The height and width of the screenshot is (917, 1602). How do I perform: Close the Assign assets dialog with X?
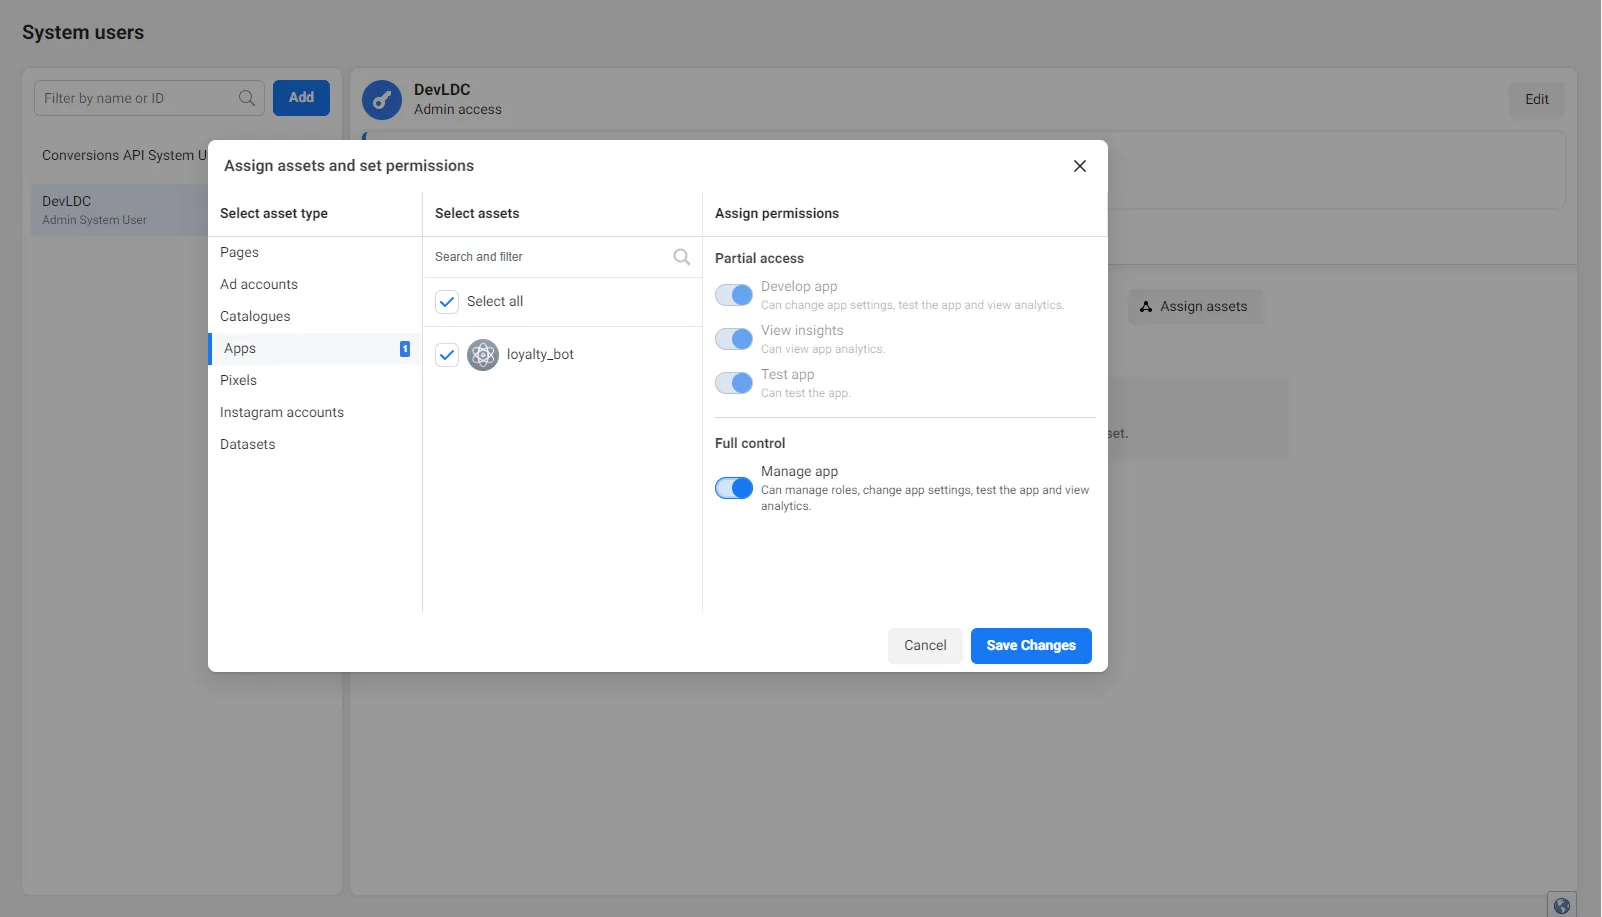[x=1080, y=166]
